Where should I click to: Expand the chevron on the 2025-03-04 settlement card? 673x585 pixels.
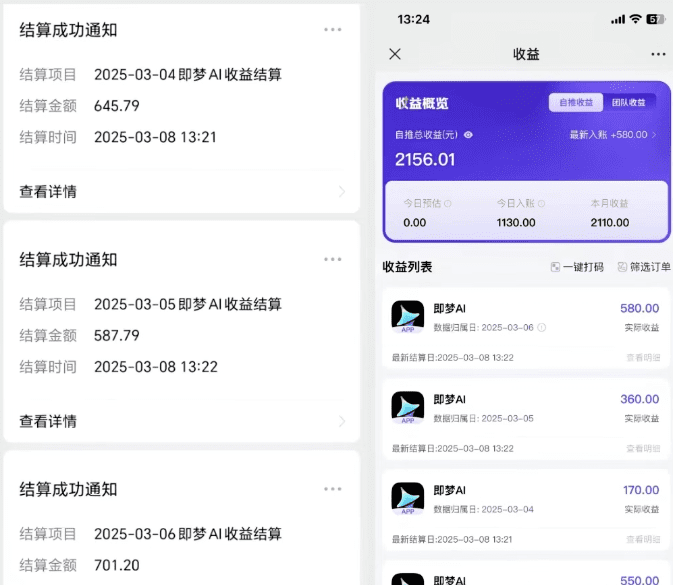pos(342,191)
